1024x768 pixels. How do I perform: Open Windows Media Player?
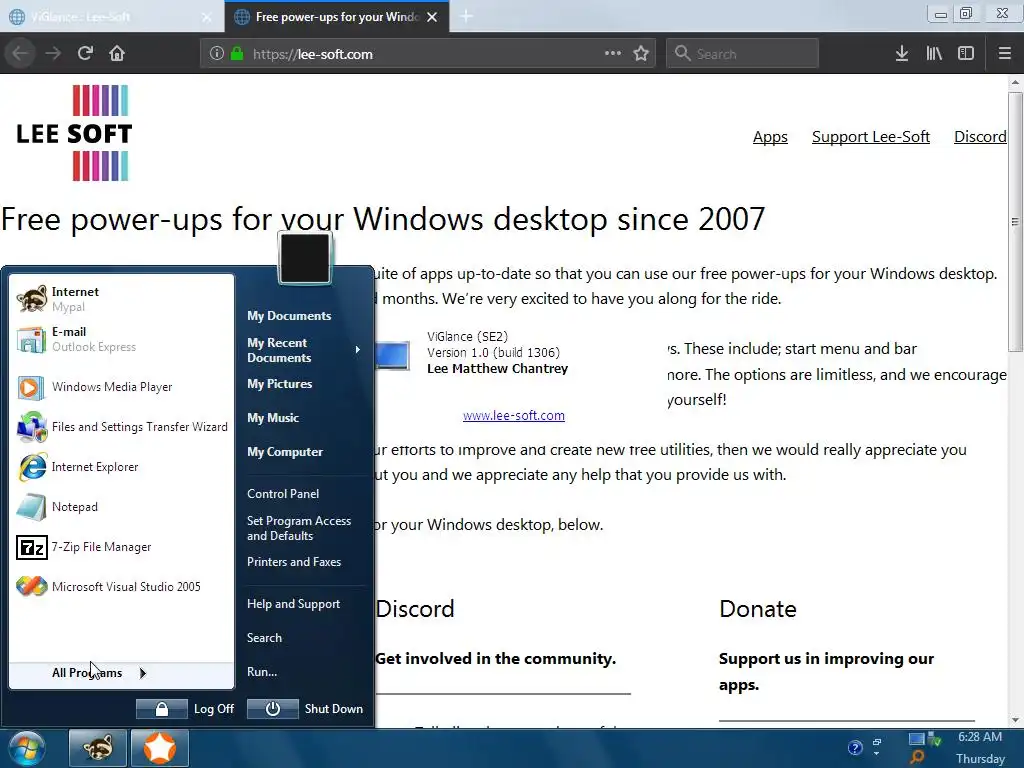coord(121,387)
